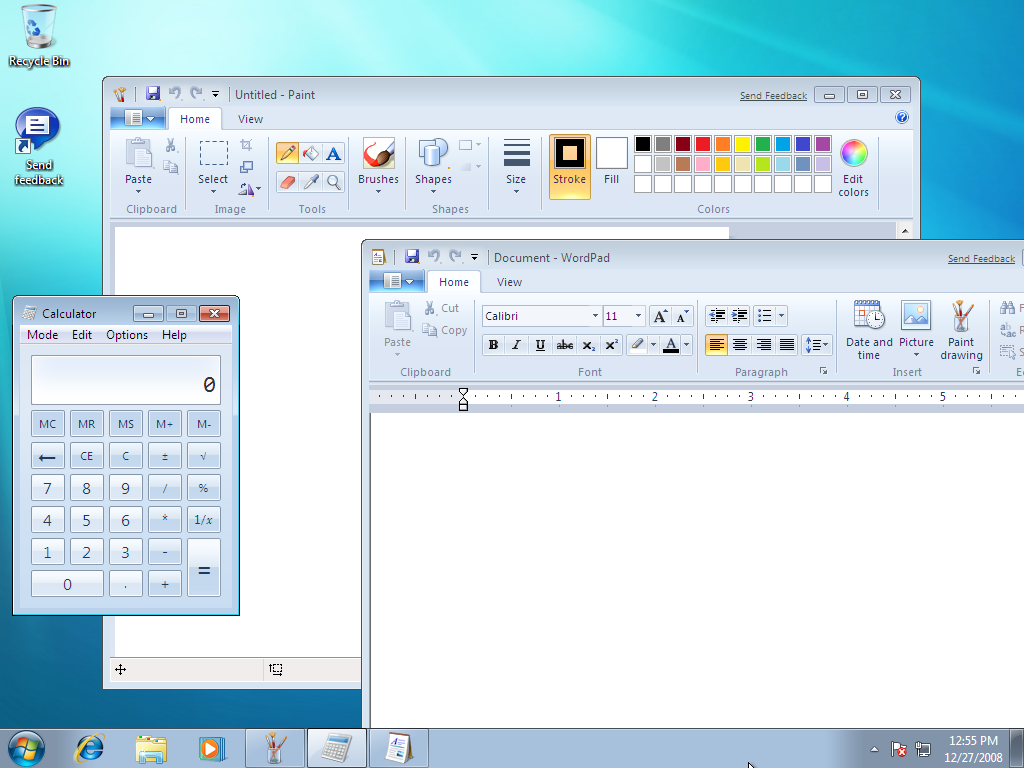Set Justify alignment in WordPad
This screenshot has width=1024, height=768.
point(786,345)
